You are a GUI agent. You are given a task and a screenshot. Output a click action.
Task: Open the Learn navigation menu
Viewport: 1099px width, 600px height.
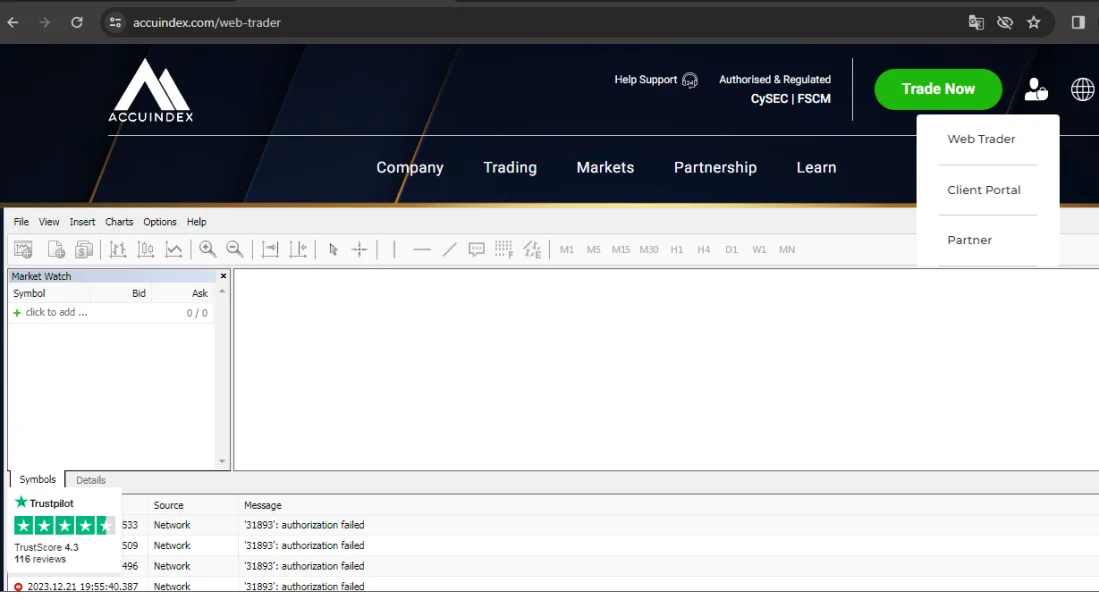(817, 168)
